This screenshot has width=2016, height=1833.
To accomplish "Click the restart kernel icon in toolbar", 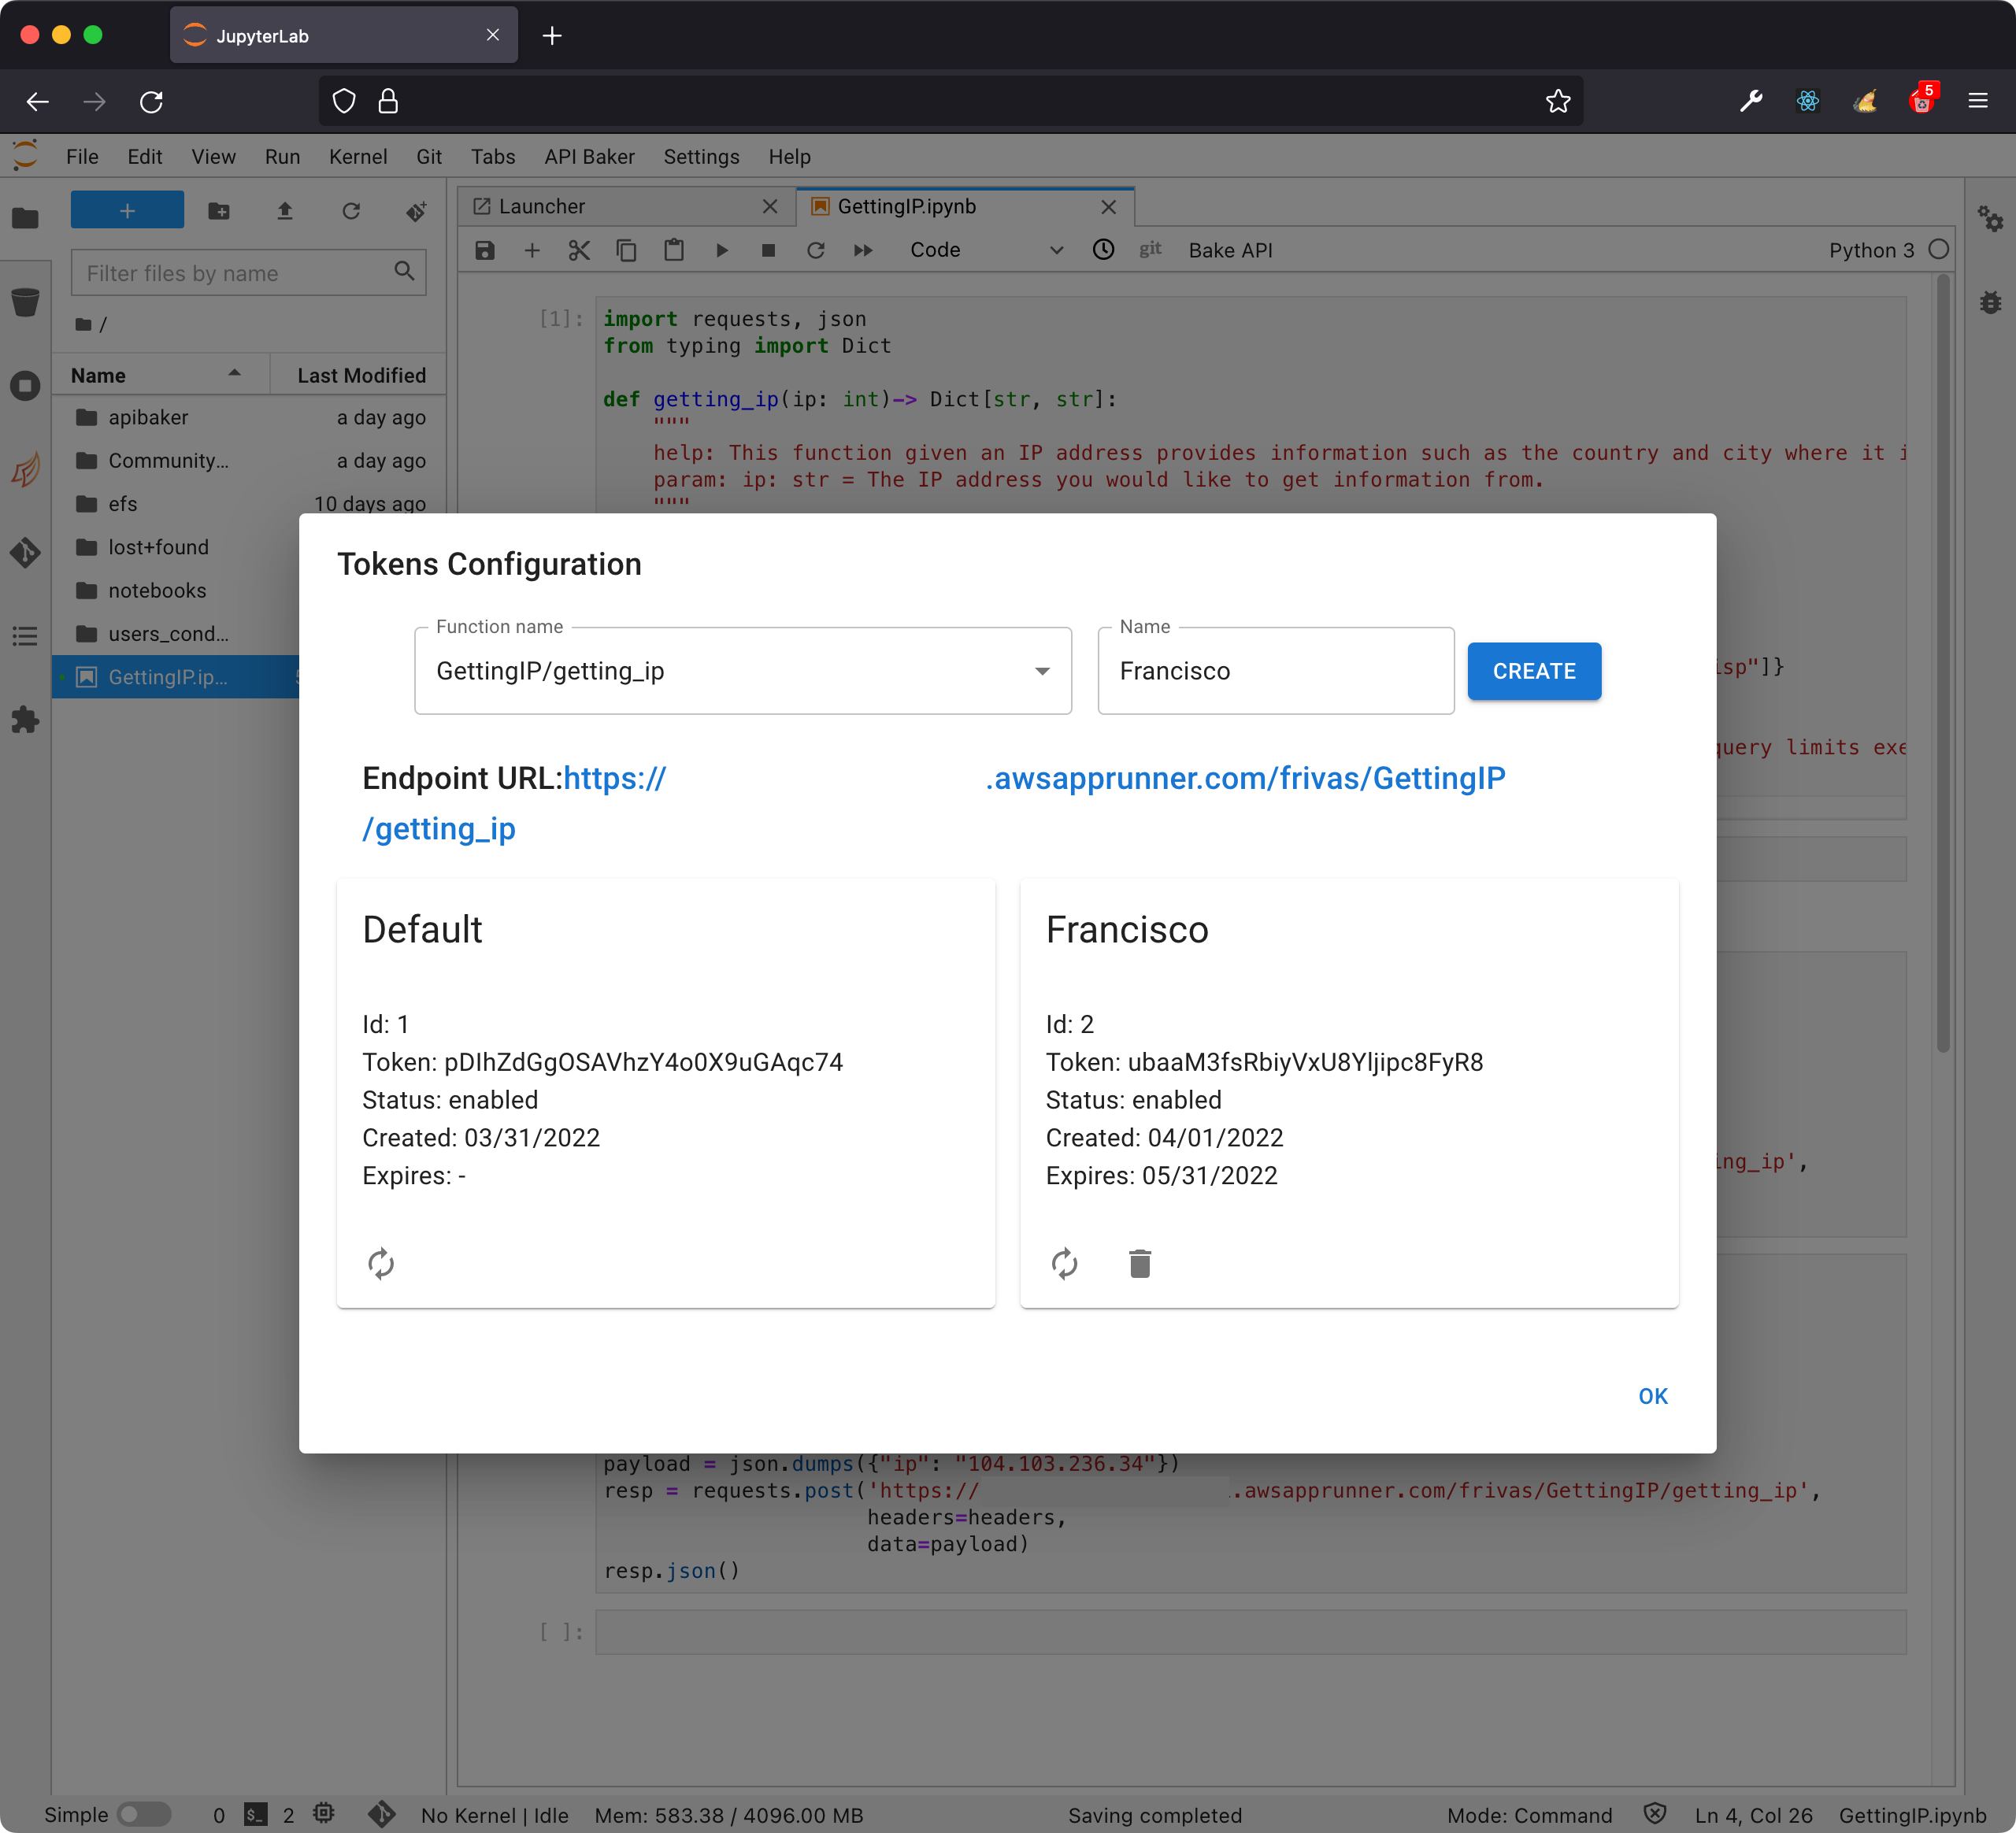I will pyautogui.click(x=815, y=250).
